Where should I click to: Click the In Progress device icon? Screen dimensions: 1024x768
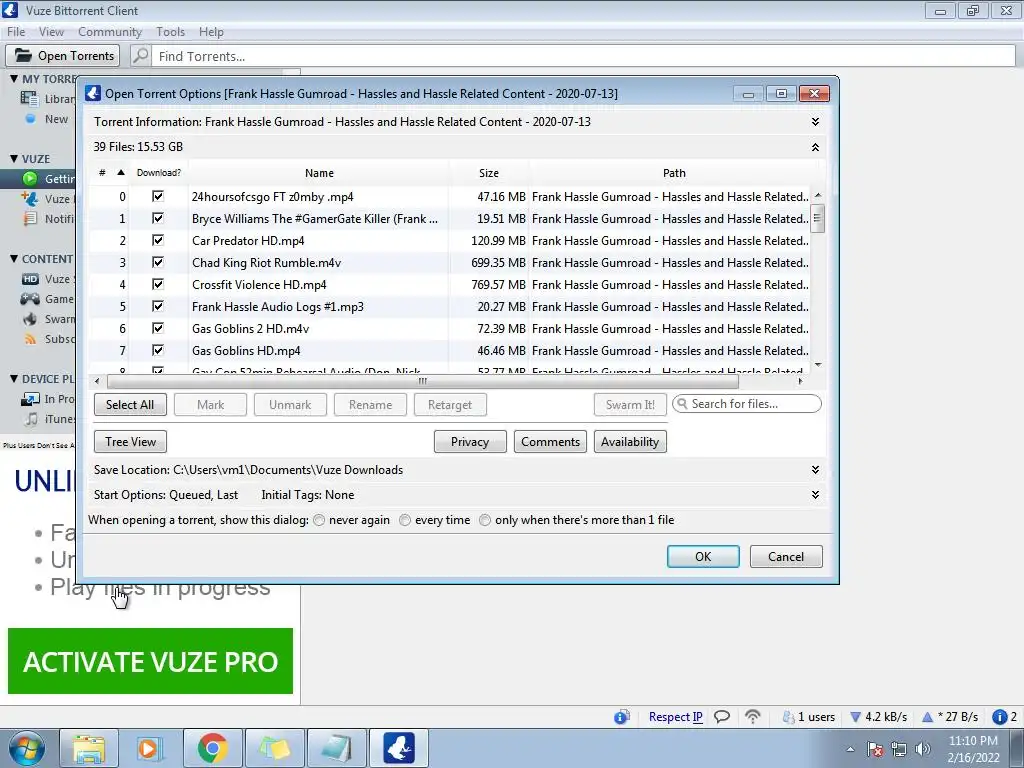click(x=30, y=399)
